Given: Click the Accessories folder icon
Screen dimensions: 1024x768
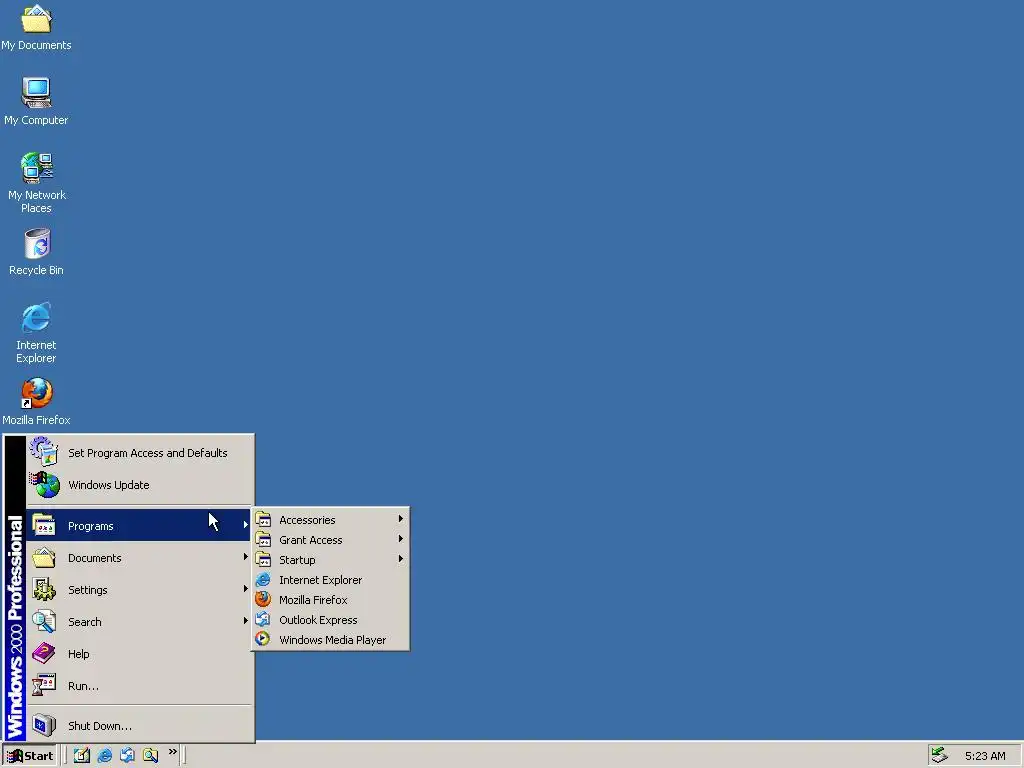Looking at the screenshot, I should pyautogui.click(x=263, y=520).
